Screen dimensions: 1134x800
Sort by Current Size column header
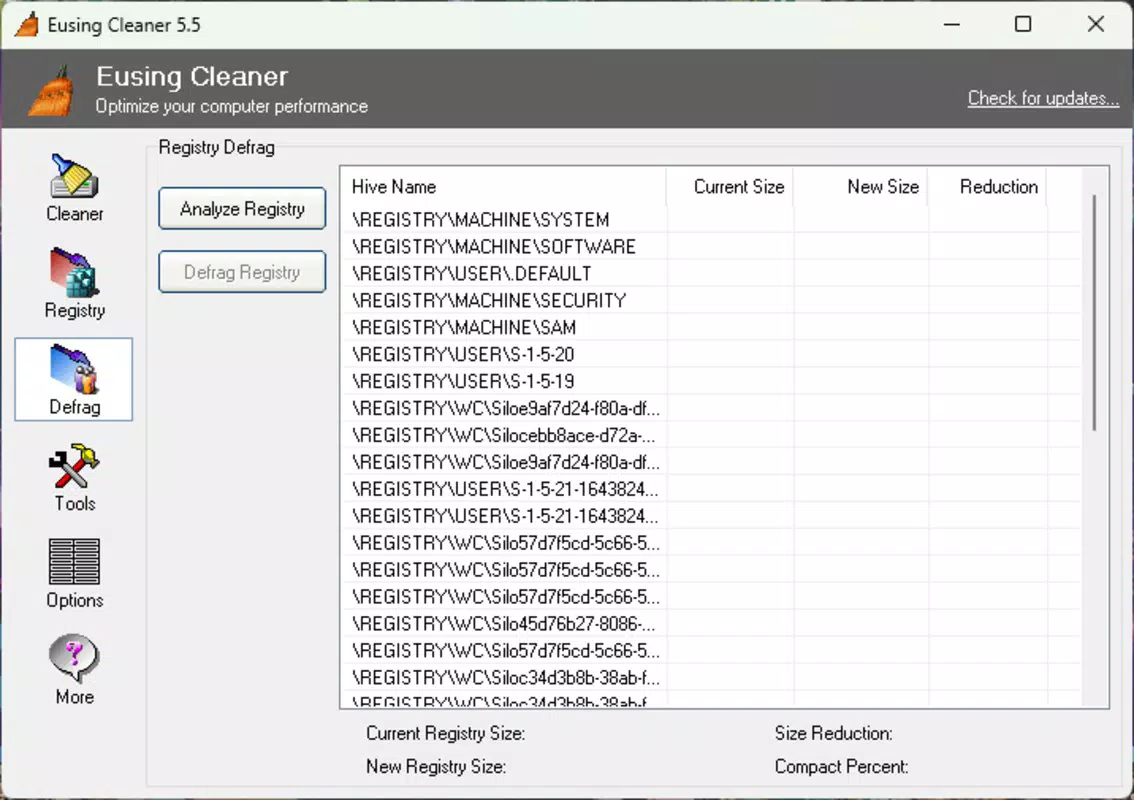click(x=730, y=187)
